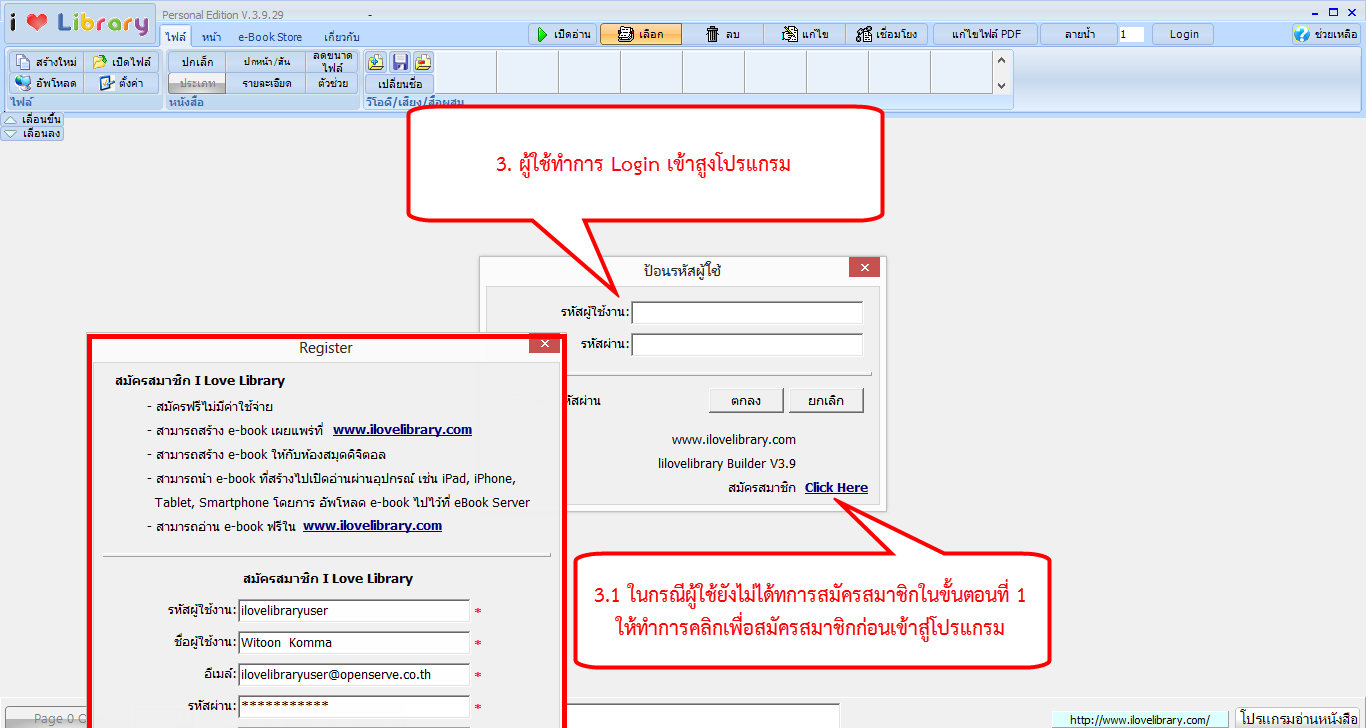Click the field containing Witoon Komma

(354, 643)
